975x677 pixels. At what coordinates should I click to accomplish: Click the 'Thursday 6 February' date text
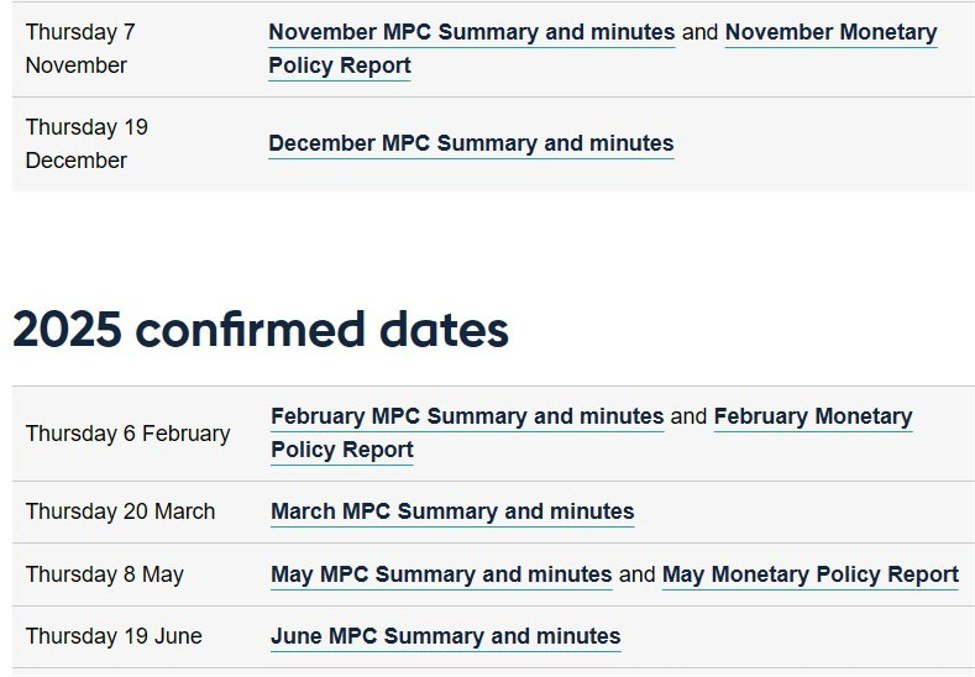point(128,433)
